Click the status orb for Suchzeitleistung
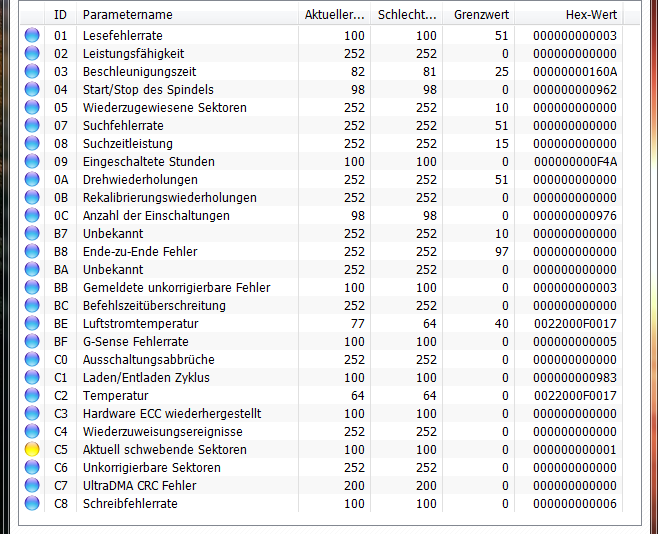The image size is (658, 534). coord(32,143)
